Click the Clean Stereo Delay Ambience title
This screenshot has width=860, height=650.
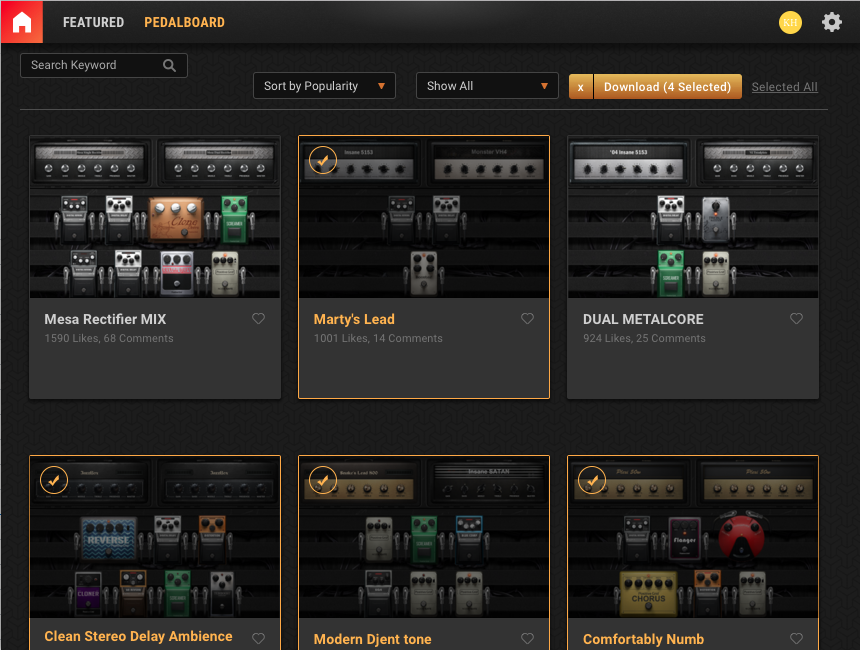click(138, 636)
